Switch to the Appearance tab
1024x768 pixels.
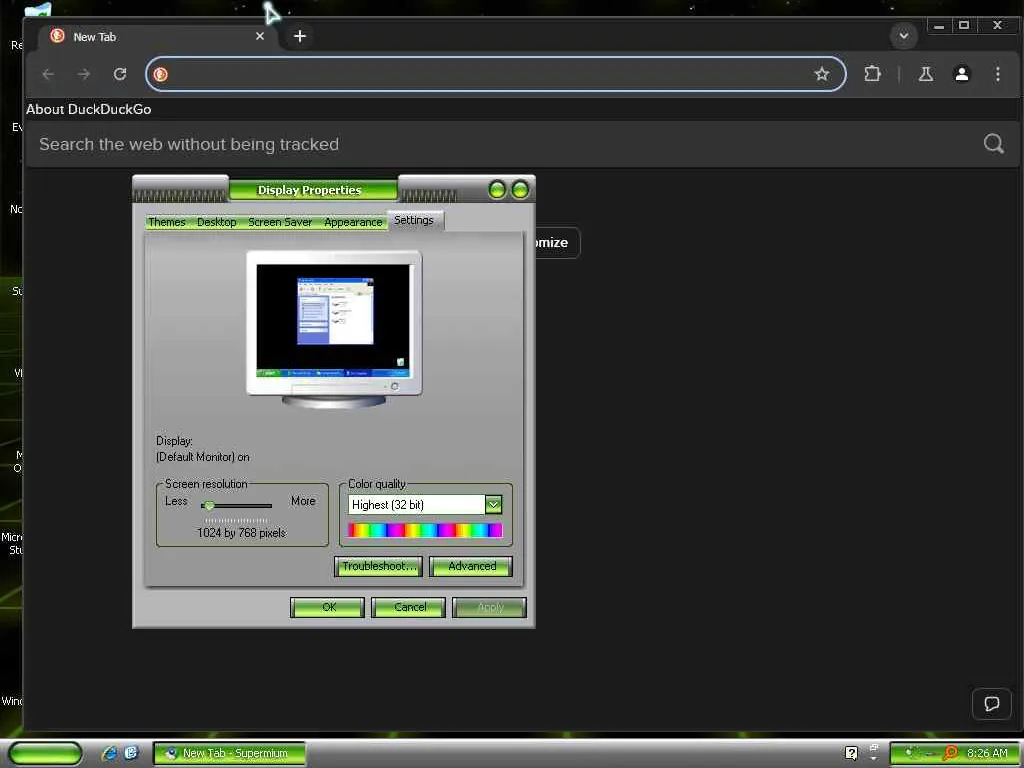[353, 222]
